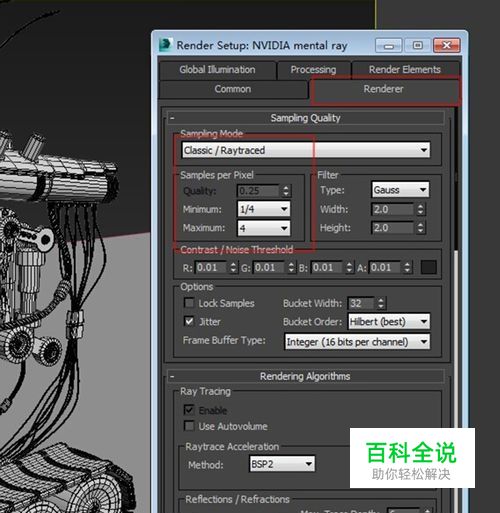
Task: Click the B contrast threshold field
Action: coord(327,267)
